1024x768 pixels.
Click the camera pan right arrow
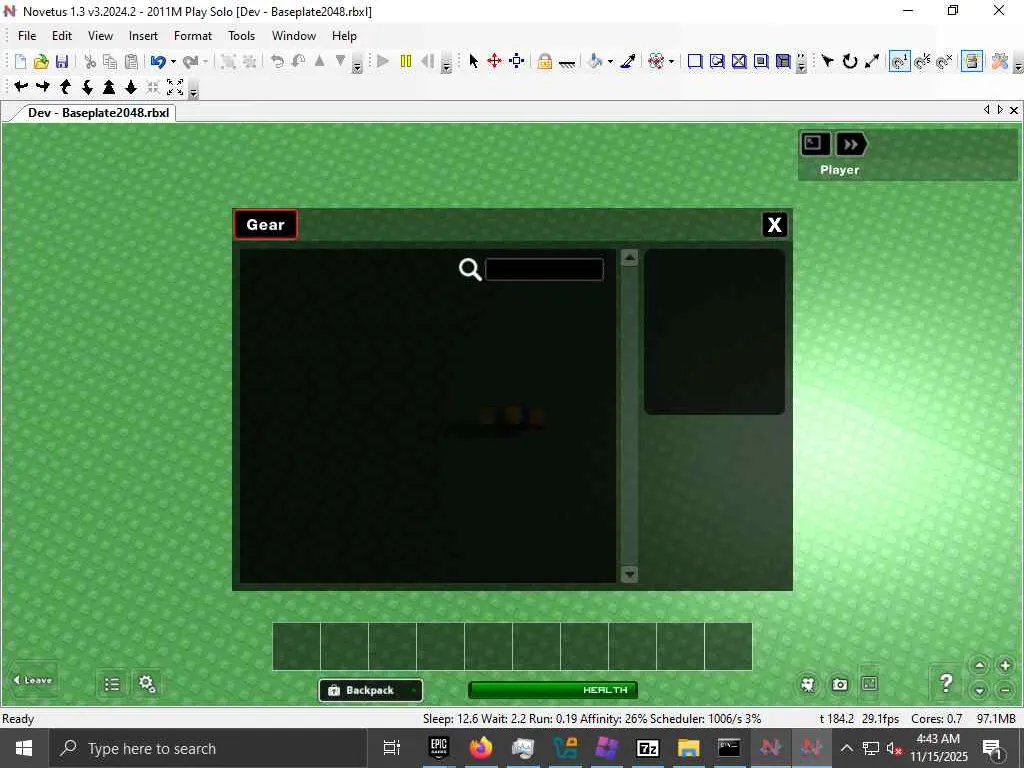pyautogui.click(x=43, y=86)
